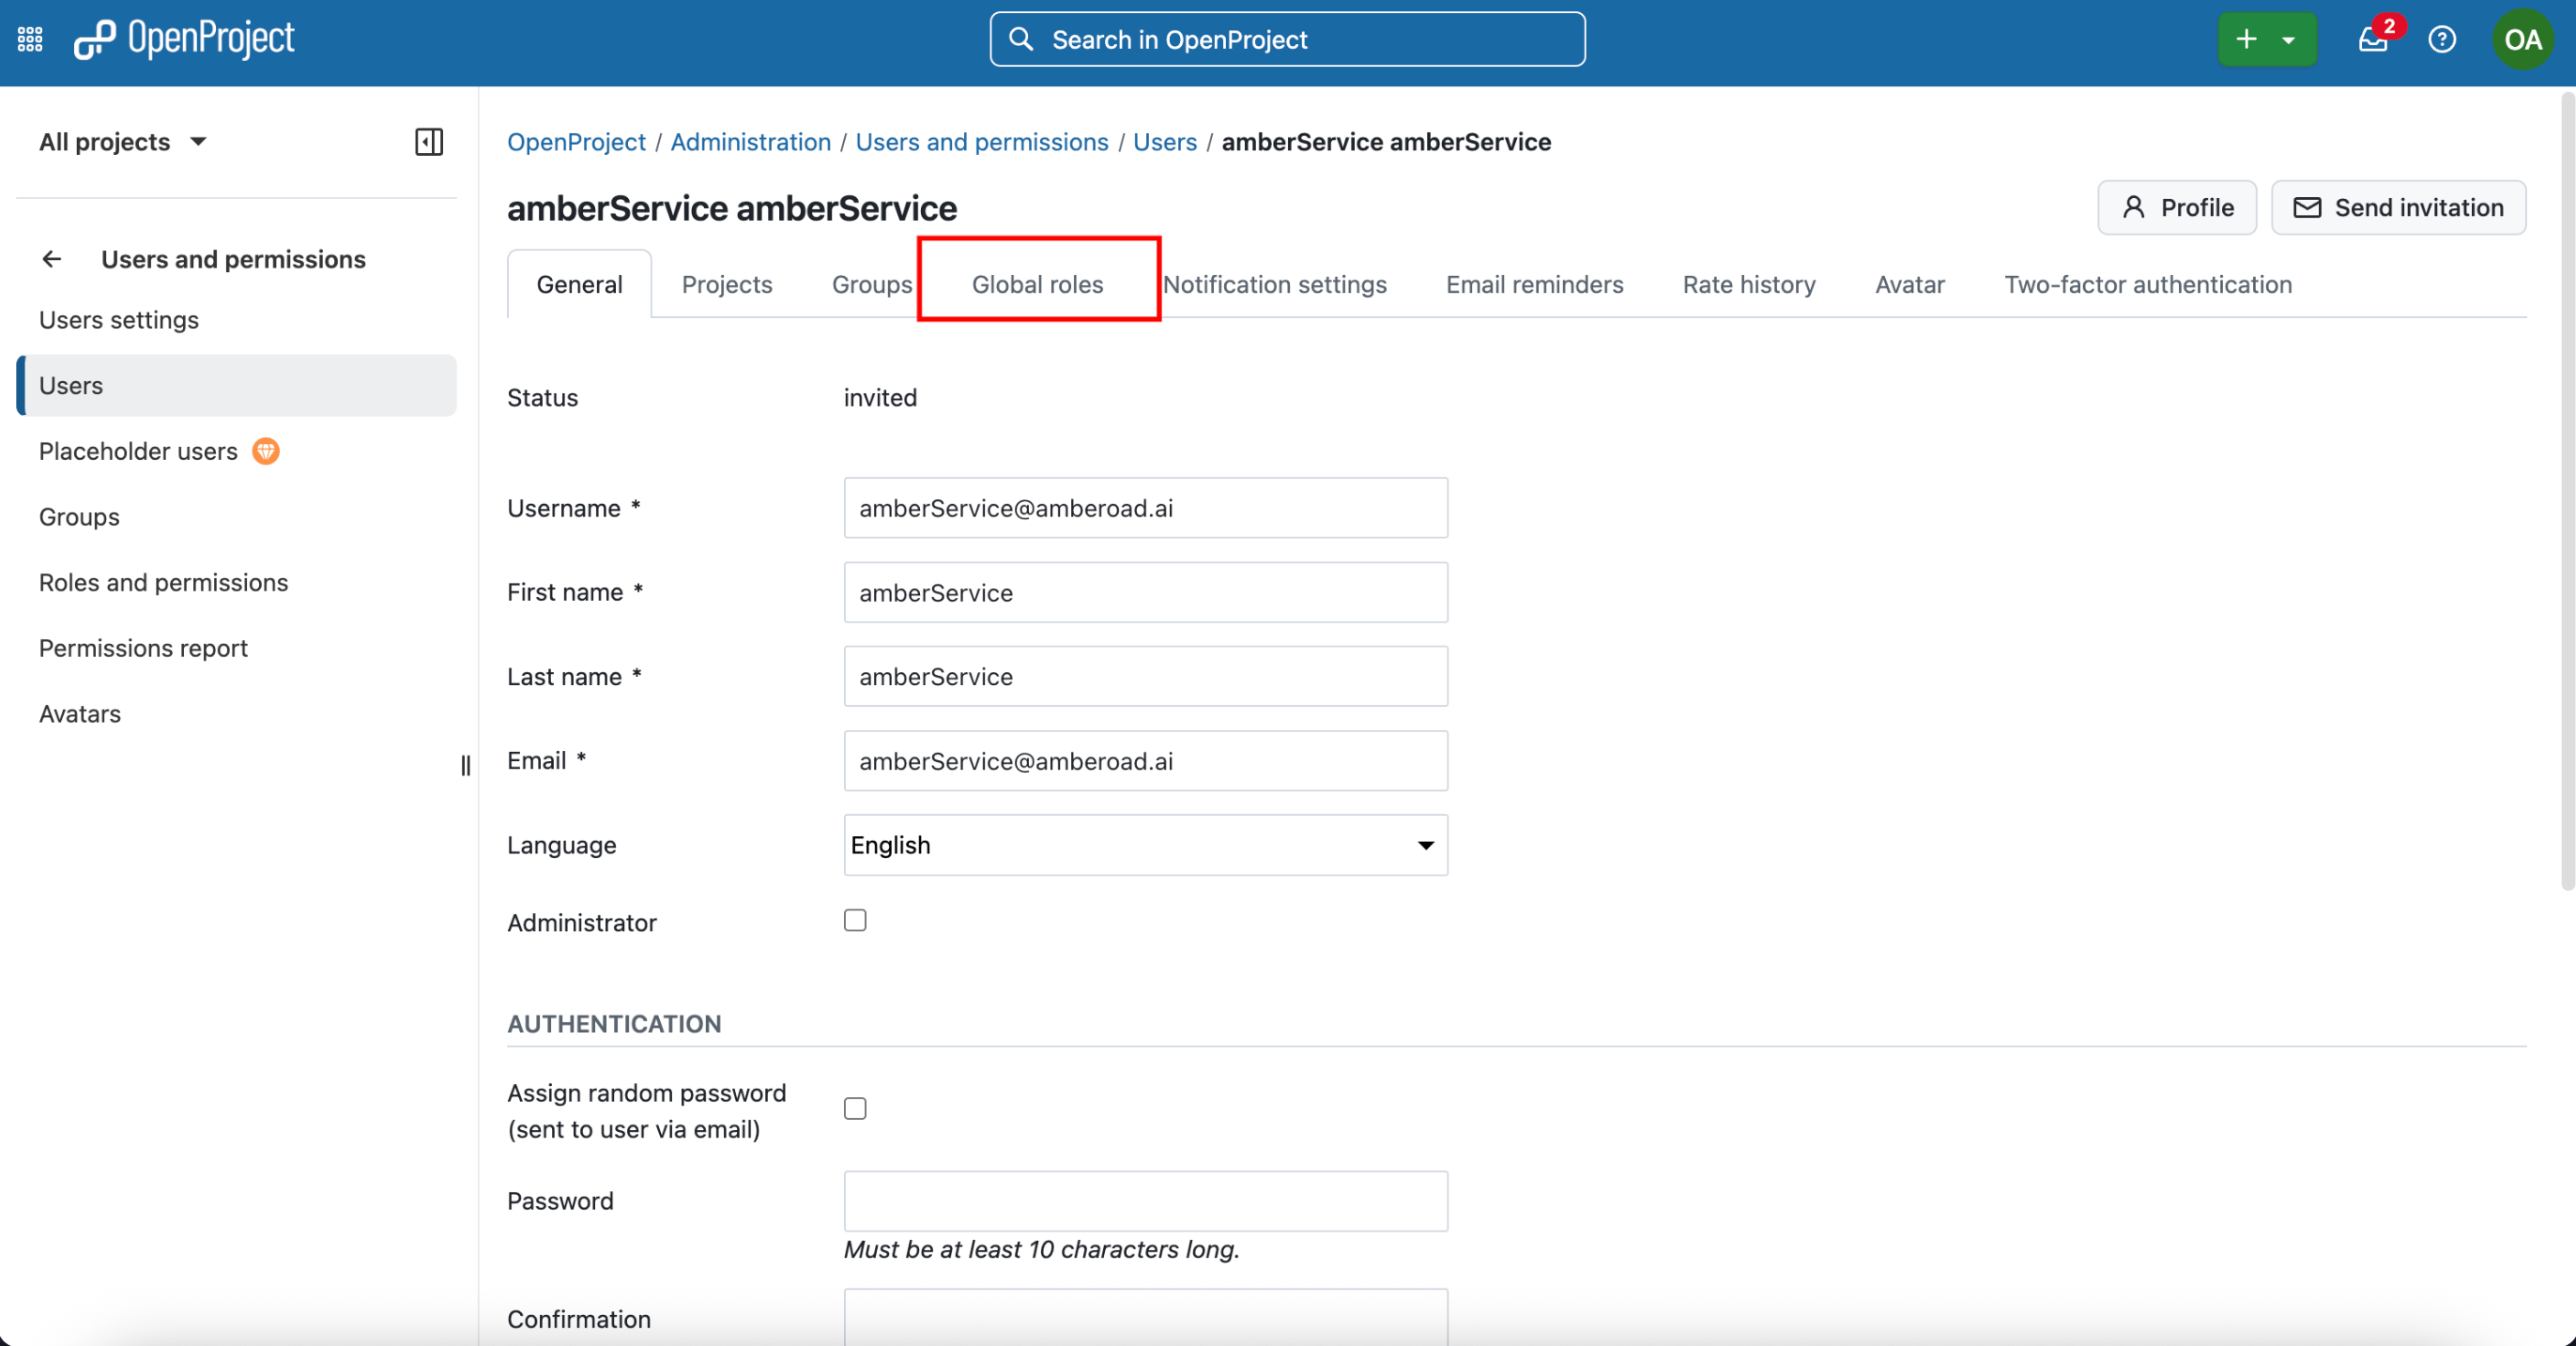This screenshot has width=2576, height=1346.
Task: Click the Confirmation input field
Action: (x=1145, y=1317)
